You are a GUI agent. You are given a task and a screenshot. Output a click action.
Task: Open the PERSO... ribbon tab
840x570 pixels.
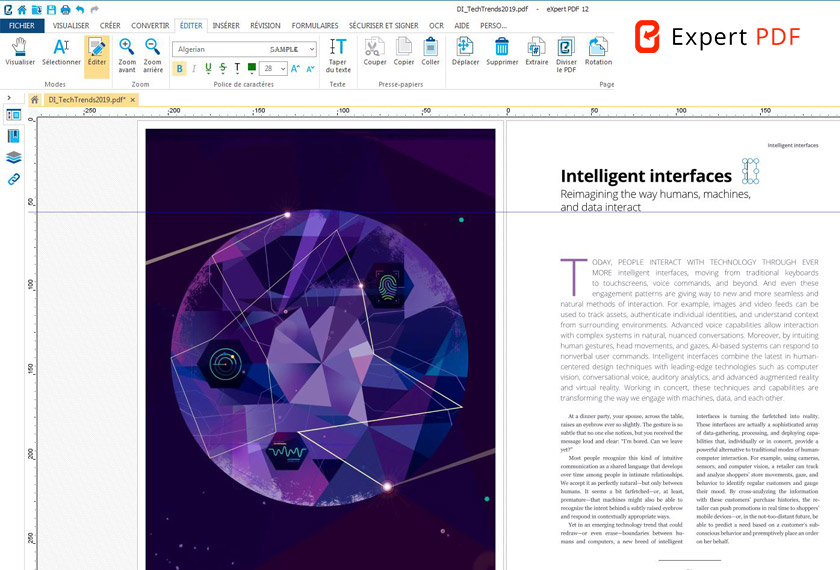(x=493, y=26)
